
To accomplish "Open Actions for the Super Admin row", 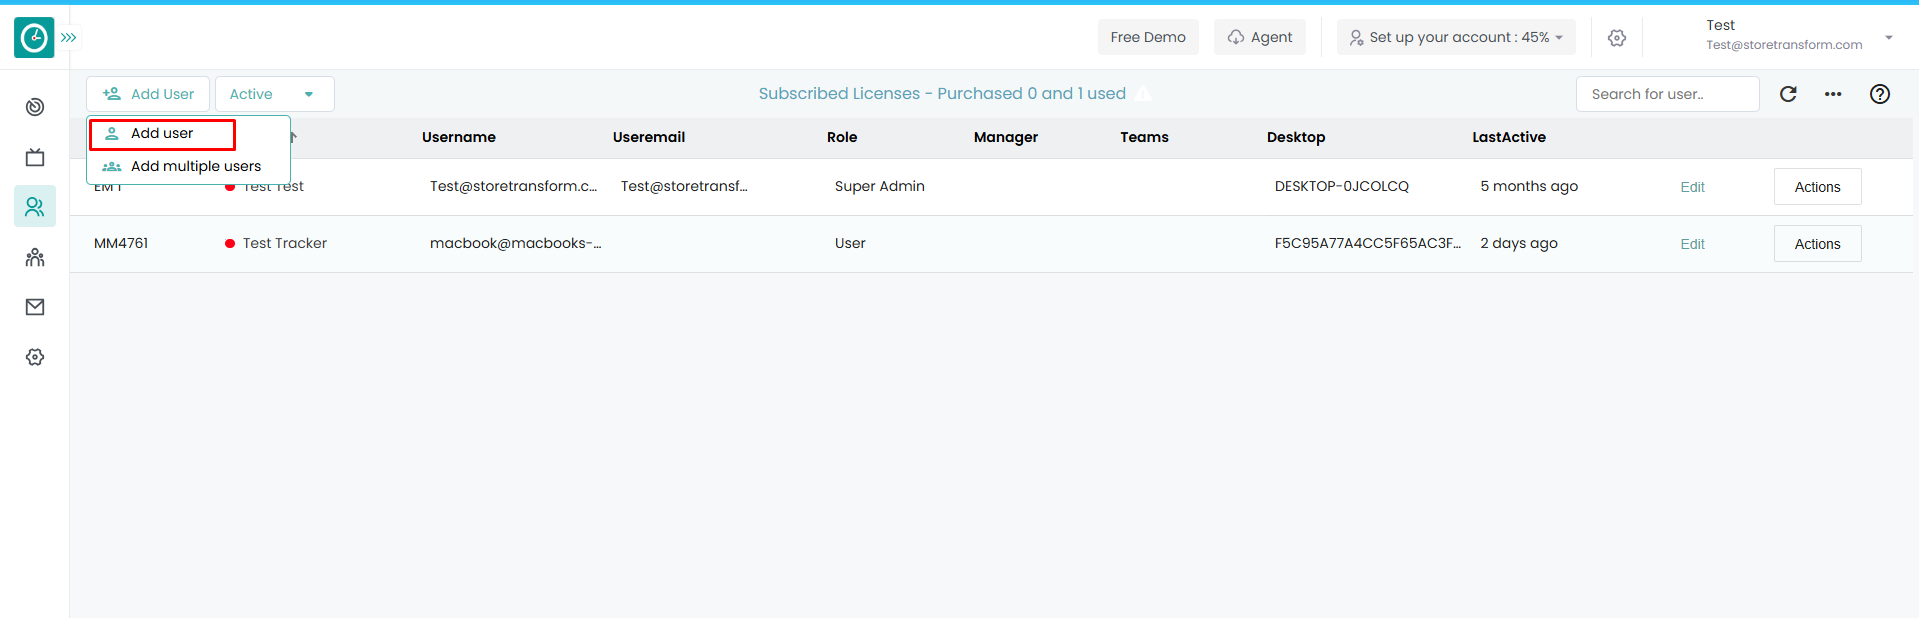I will 1817,187.
